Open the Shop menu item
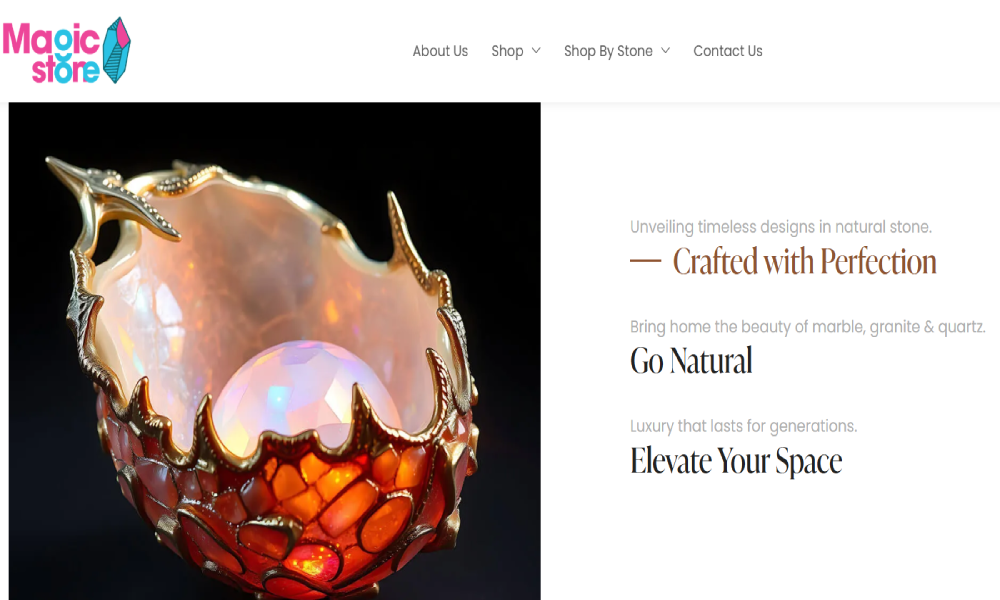 coord(507,51)
